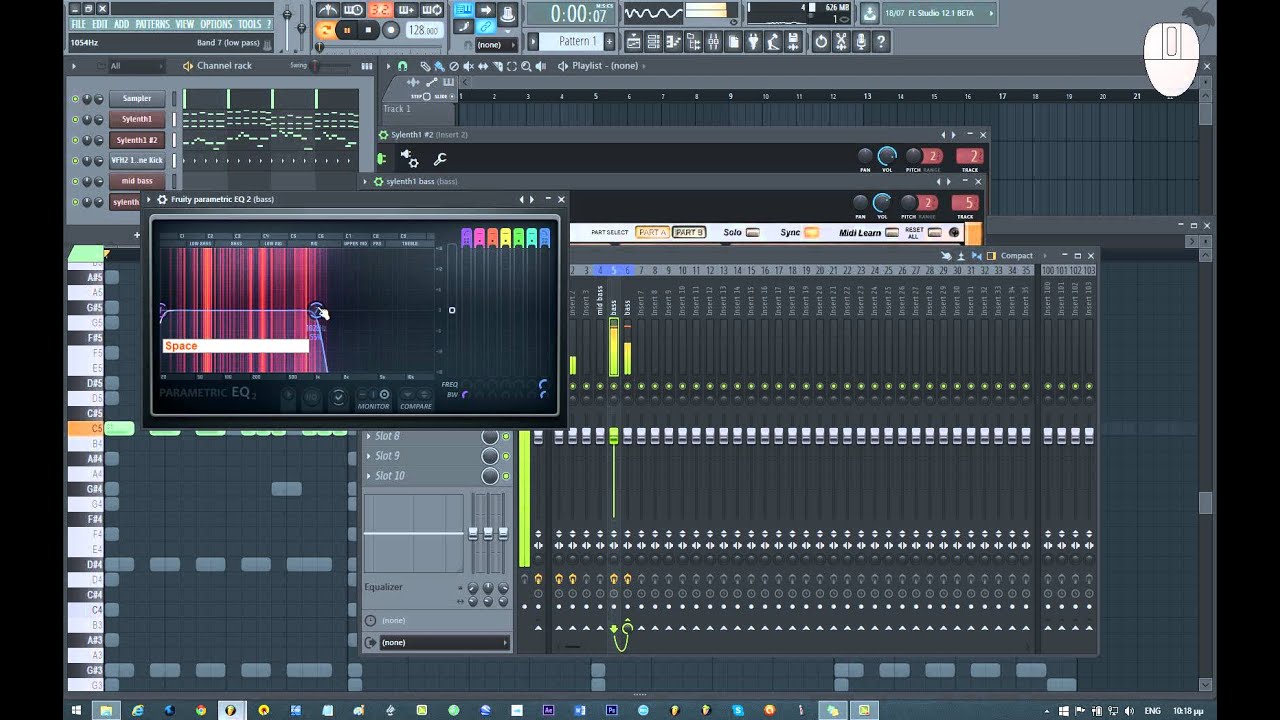
Task: Toggle pattern/song mode button
Action: pyautogui.click(x=326, y=30)
